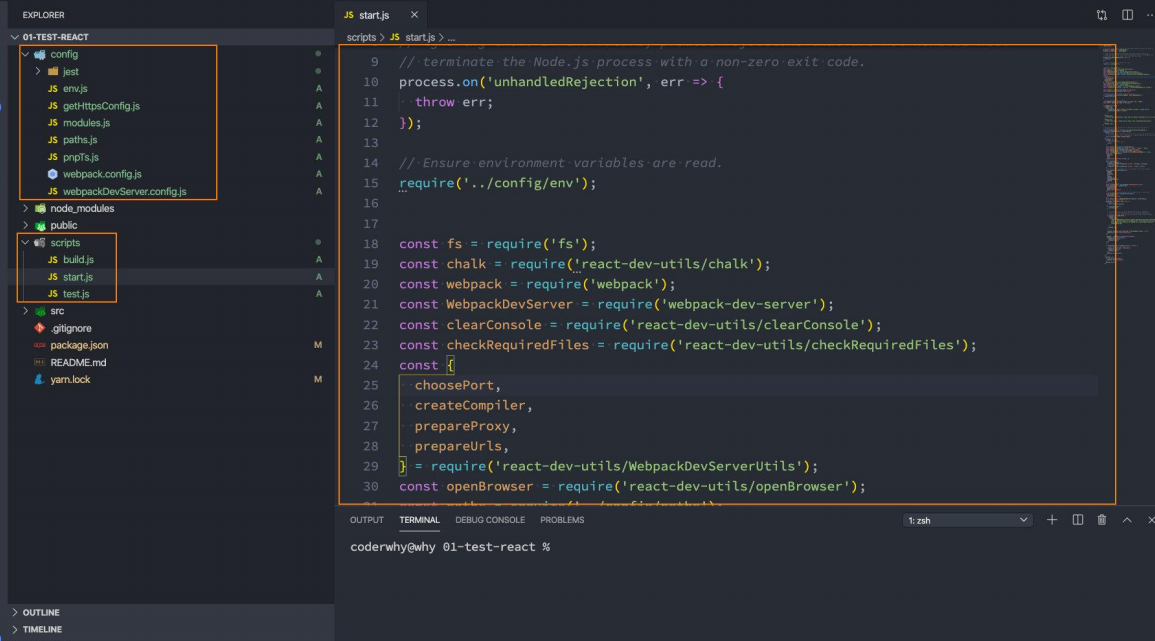Collapse the 01-TEST-REACT root section

coord(15,37)
